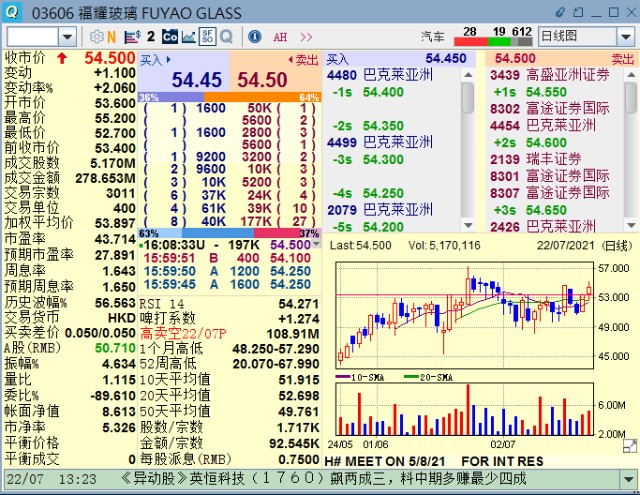Click the bid price 54.45
This screenshot has width=640, height=495.
196,80
